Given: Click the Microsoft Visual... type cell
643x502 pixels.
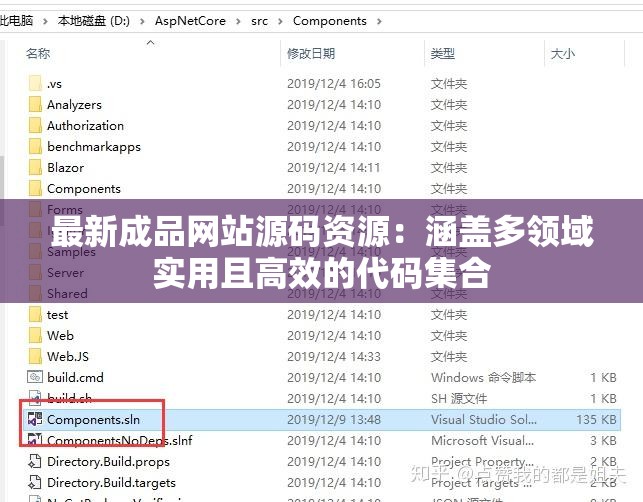Looking at the screenshot, I should [482, 440].
